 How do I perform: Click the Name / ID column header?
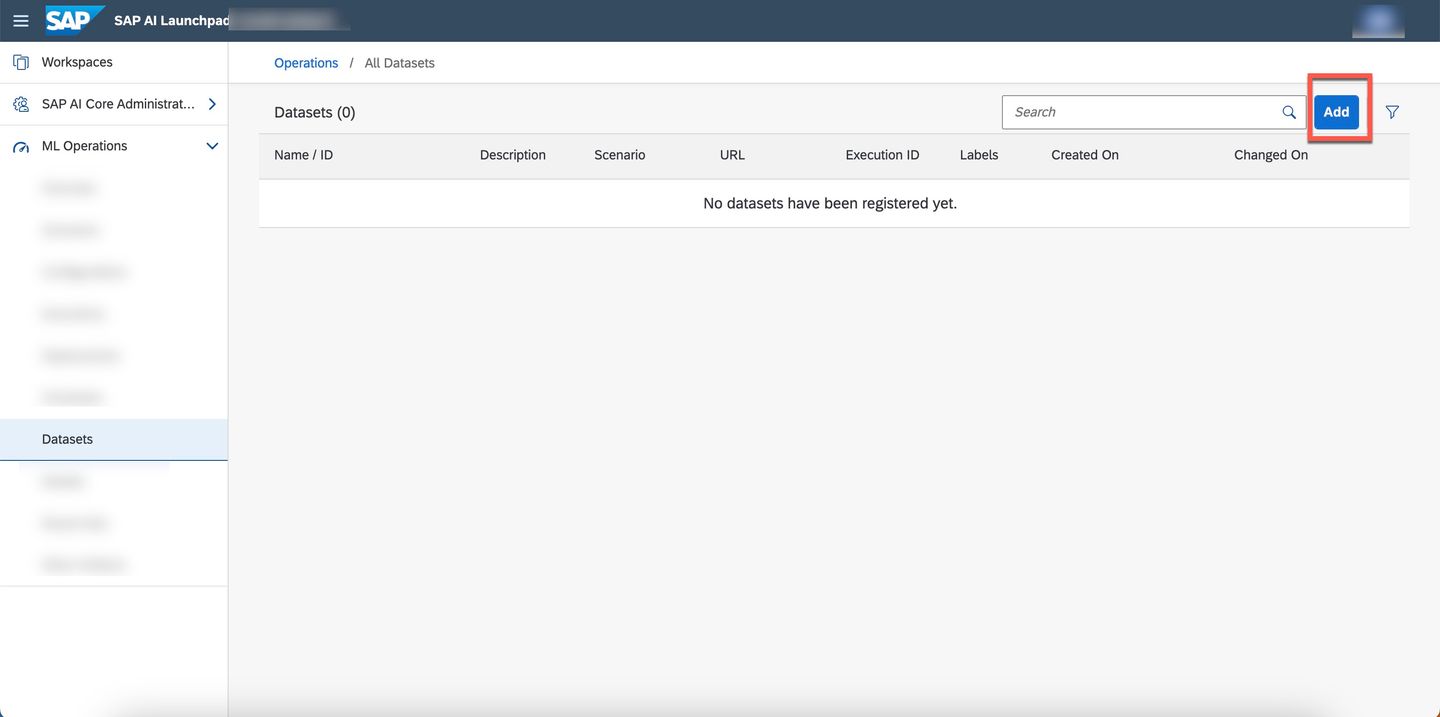[x=303, y=155]
